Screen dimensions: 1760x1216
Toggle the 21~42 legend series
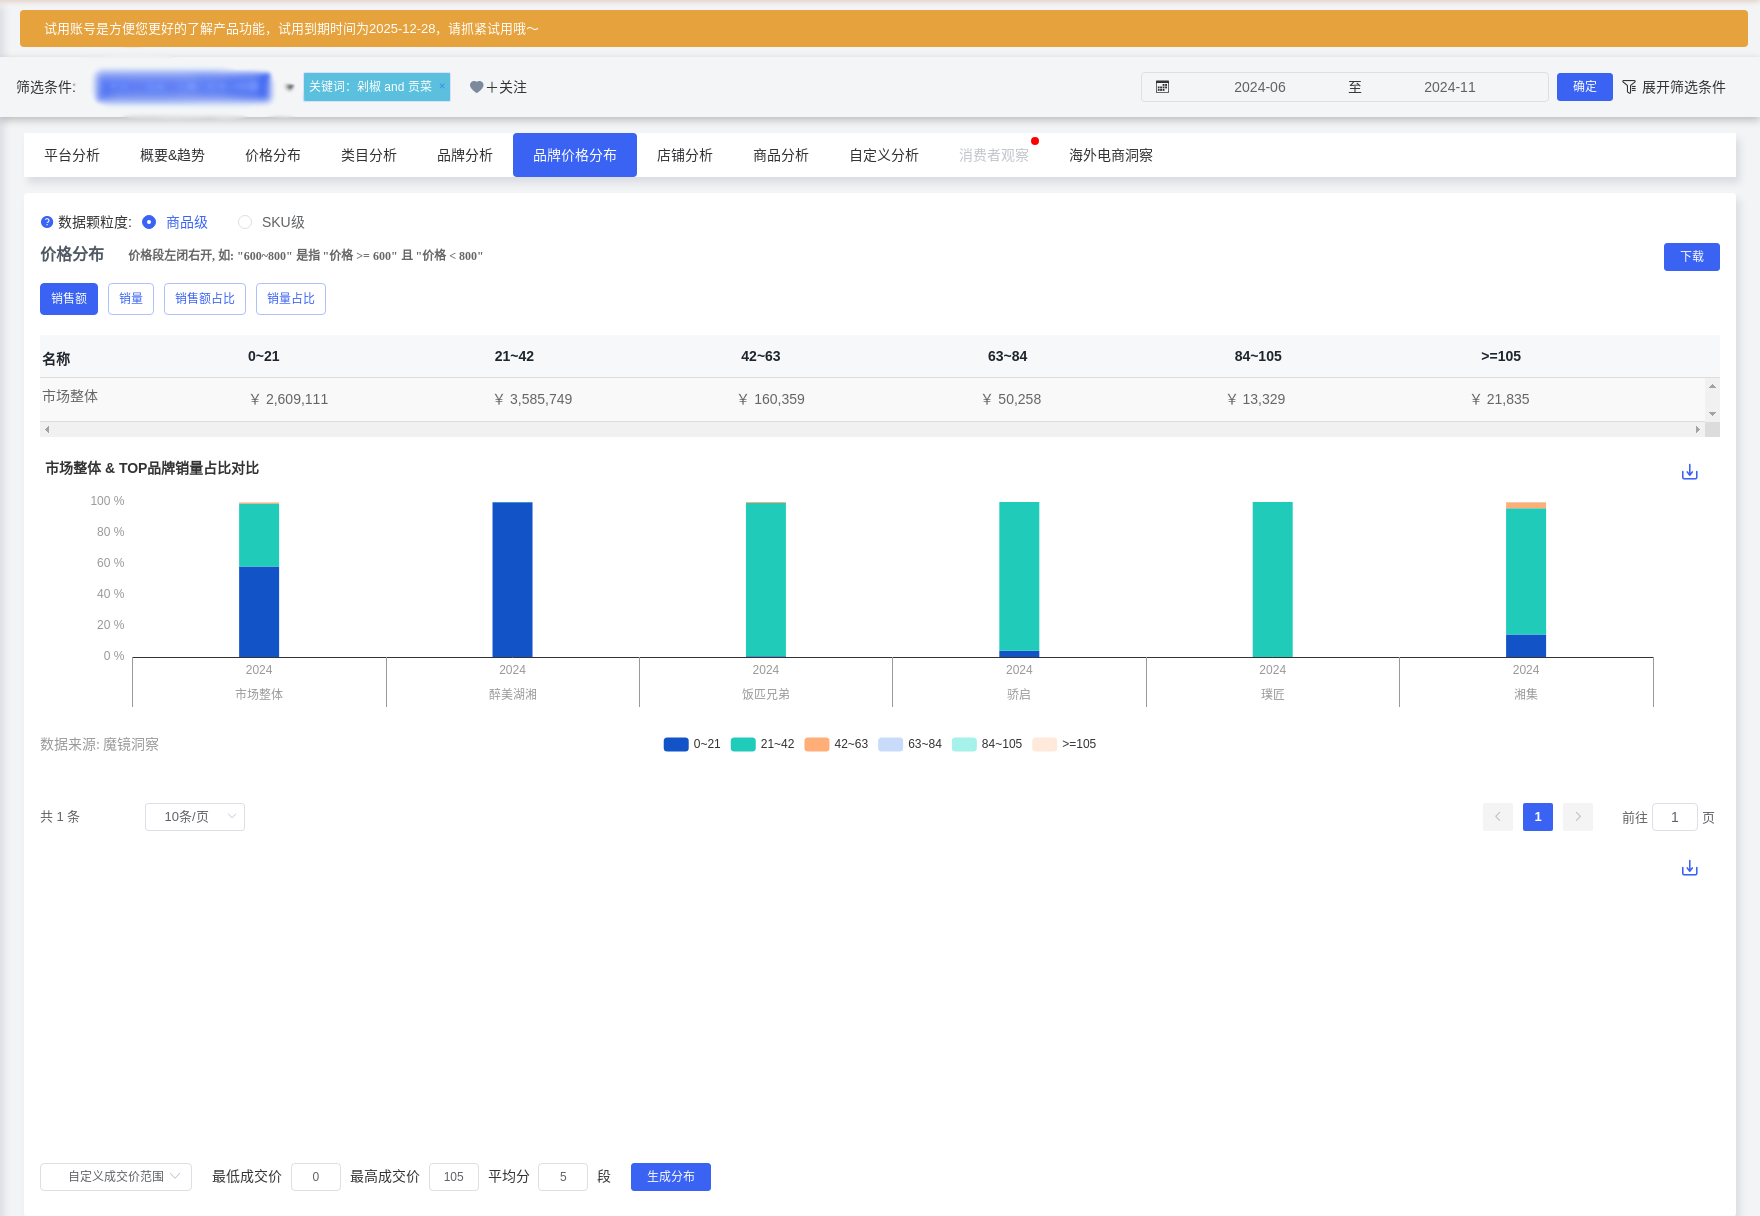click(x=763, y=744)
